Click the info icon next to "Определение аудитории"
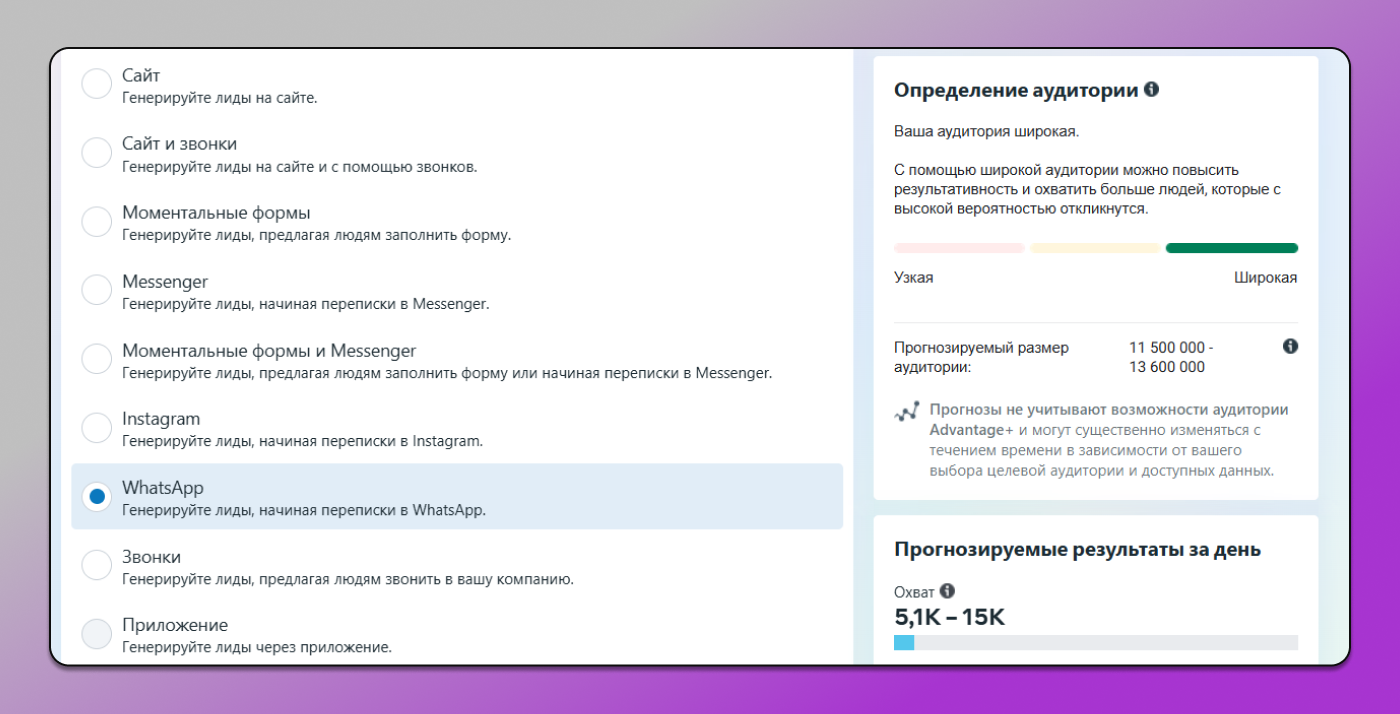 [1151, 89]
